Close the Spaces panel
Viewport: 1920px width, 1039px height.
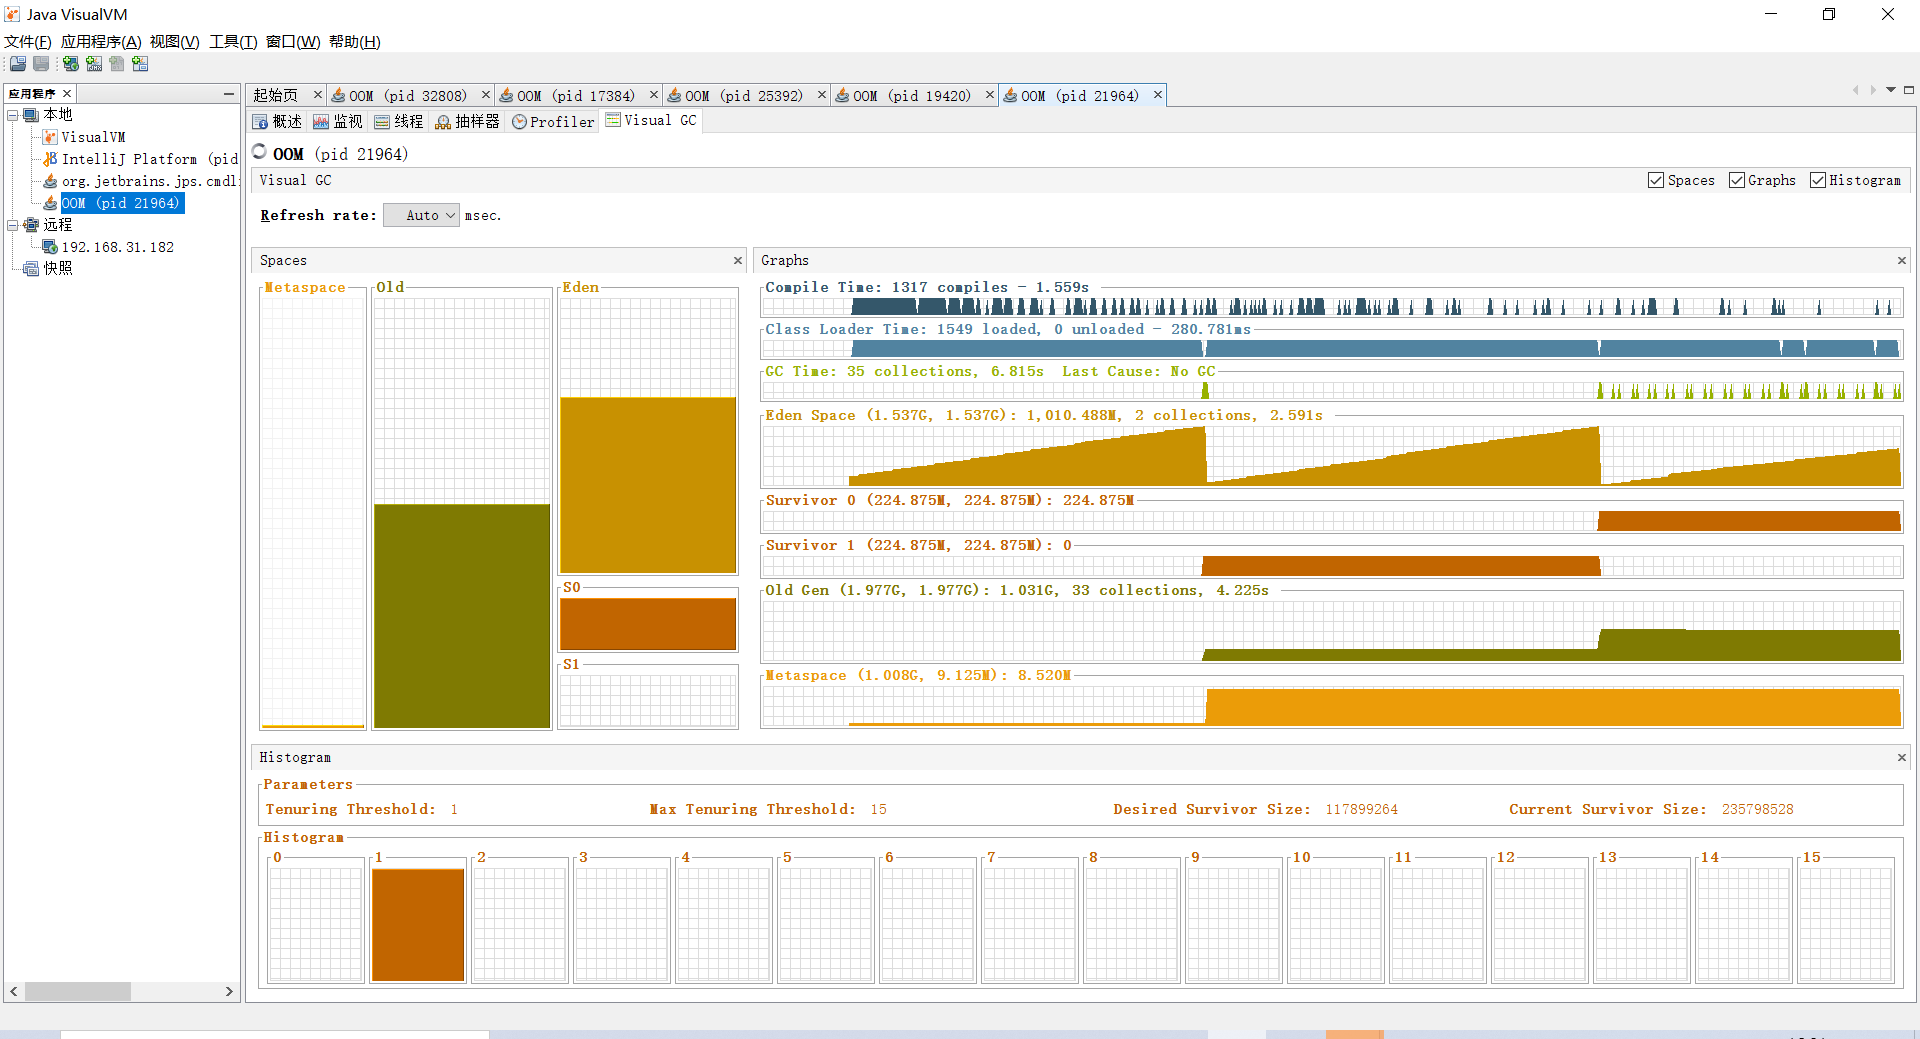[x=738, y=260]
